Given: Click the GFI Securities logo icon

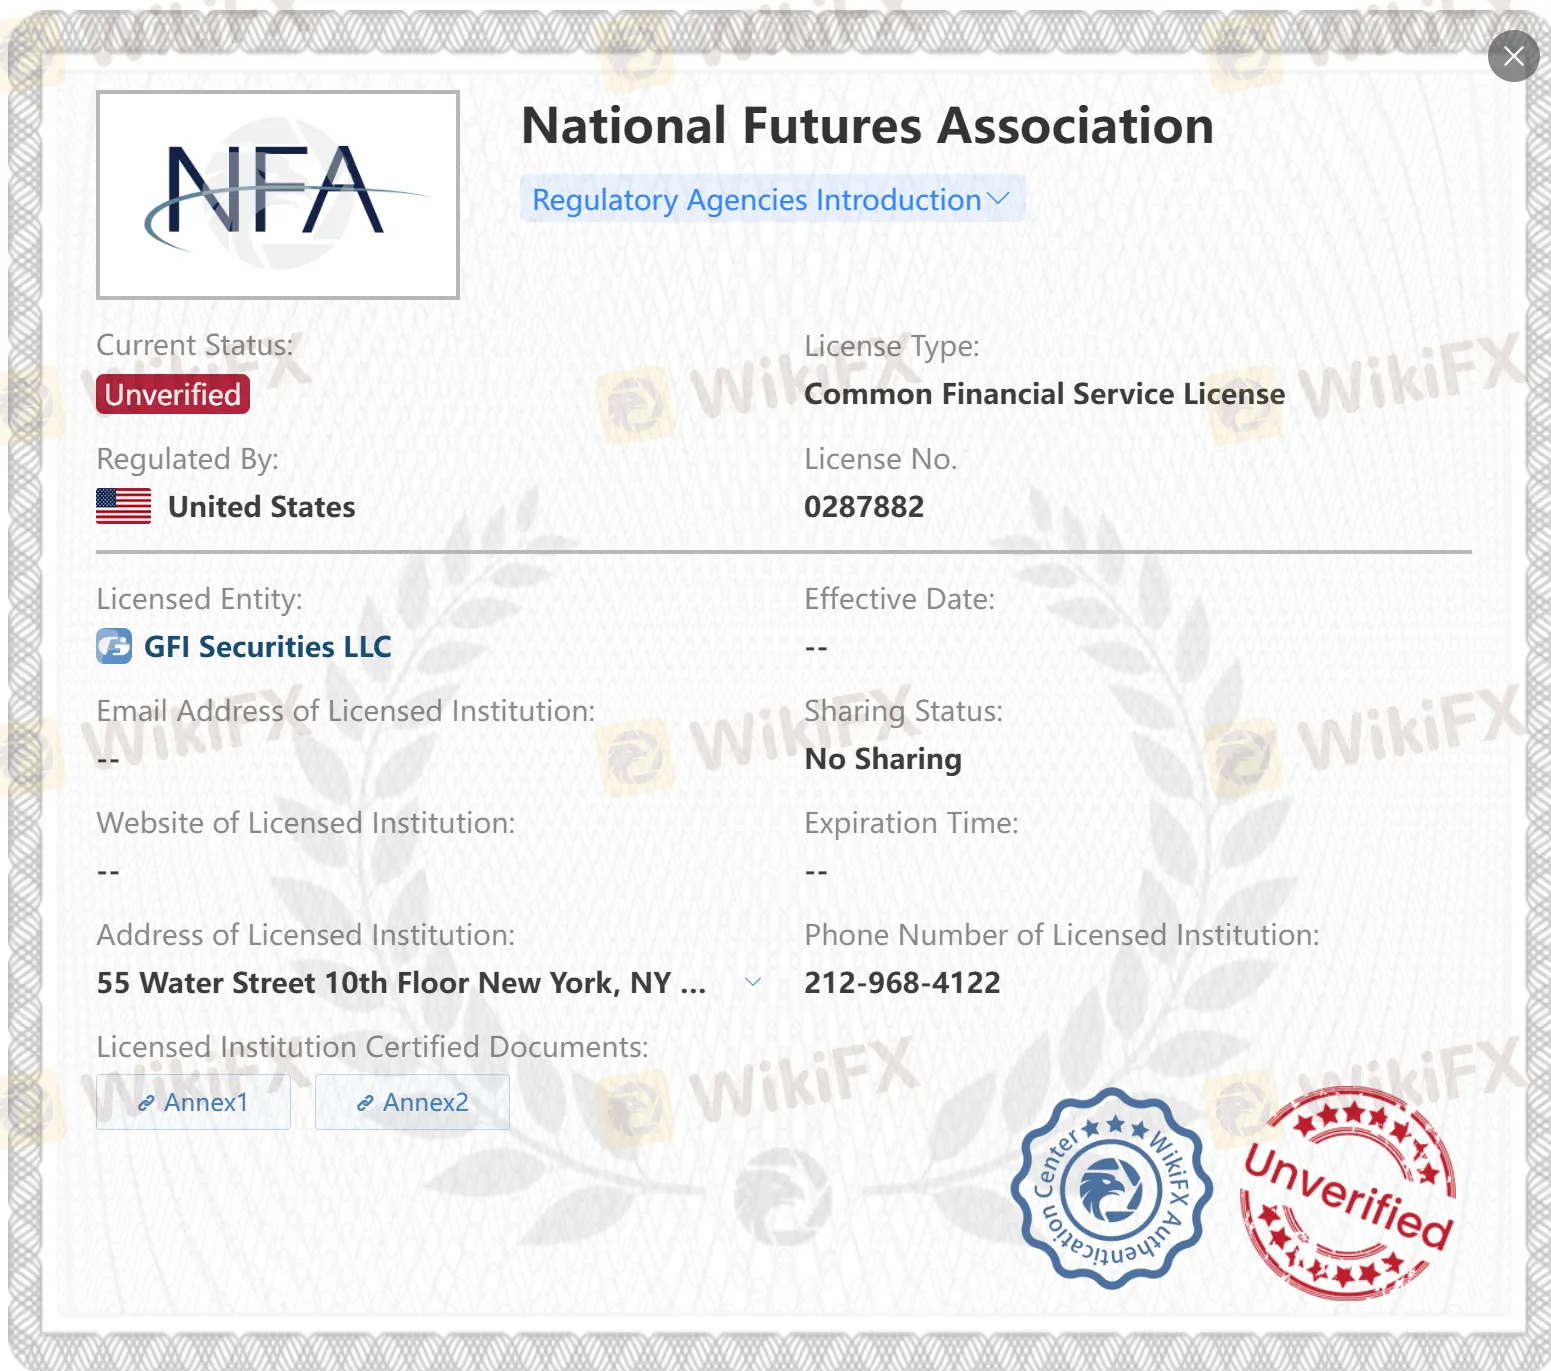Looking at the screenshot, I should [x=114, y=646].
